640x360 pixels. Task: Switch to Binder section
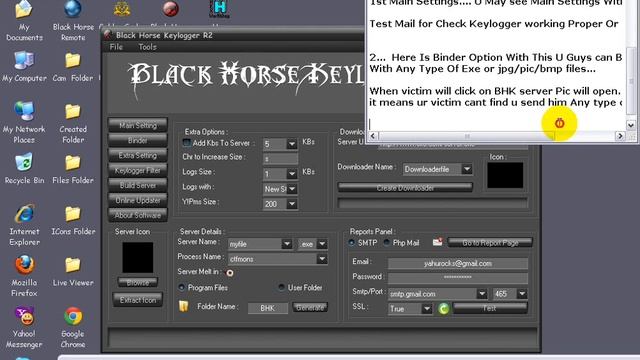(138, 140)
